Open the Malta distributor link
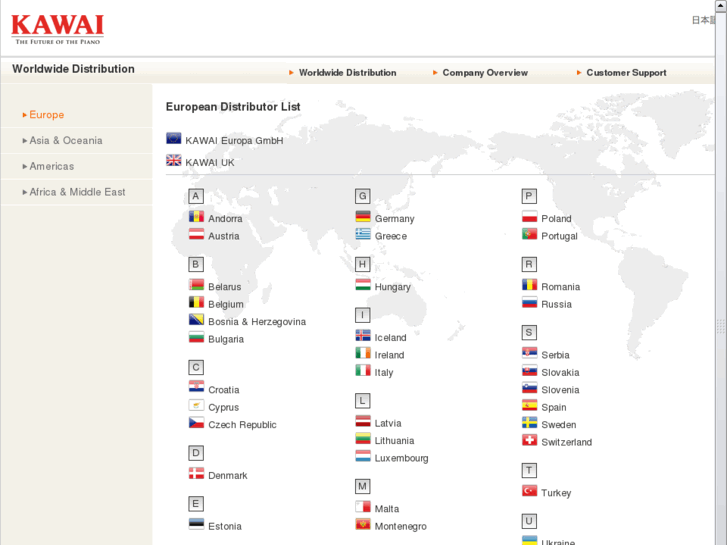The height and width of the screenshot is (545, 727). click(x=387, y=509)
